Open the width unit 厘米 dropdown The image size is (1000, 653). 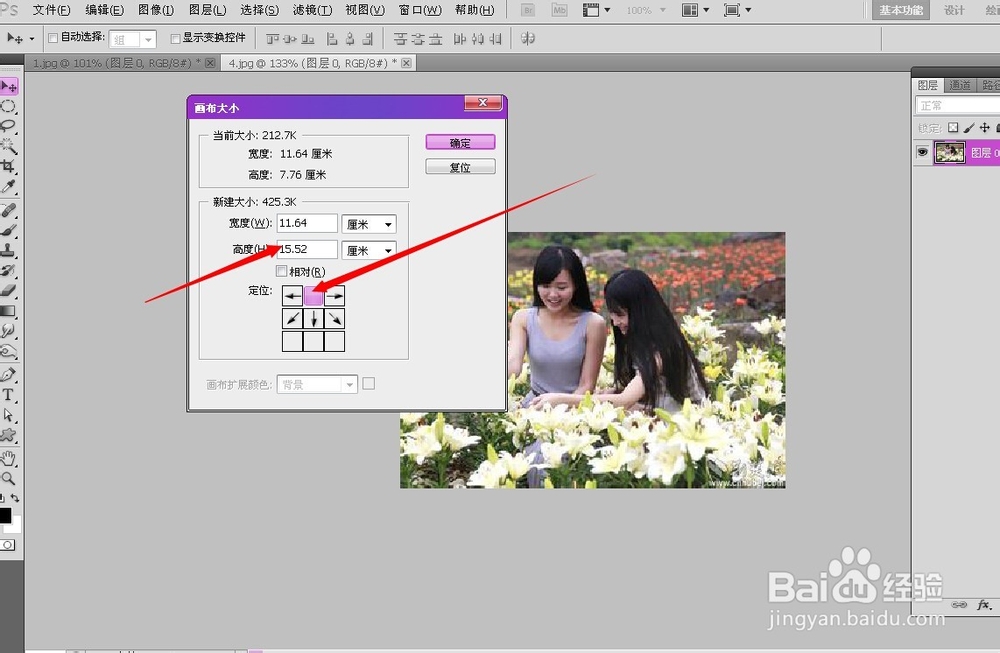coord(369,224)
